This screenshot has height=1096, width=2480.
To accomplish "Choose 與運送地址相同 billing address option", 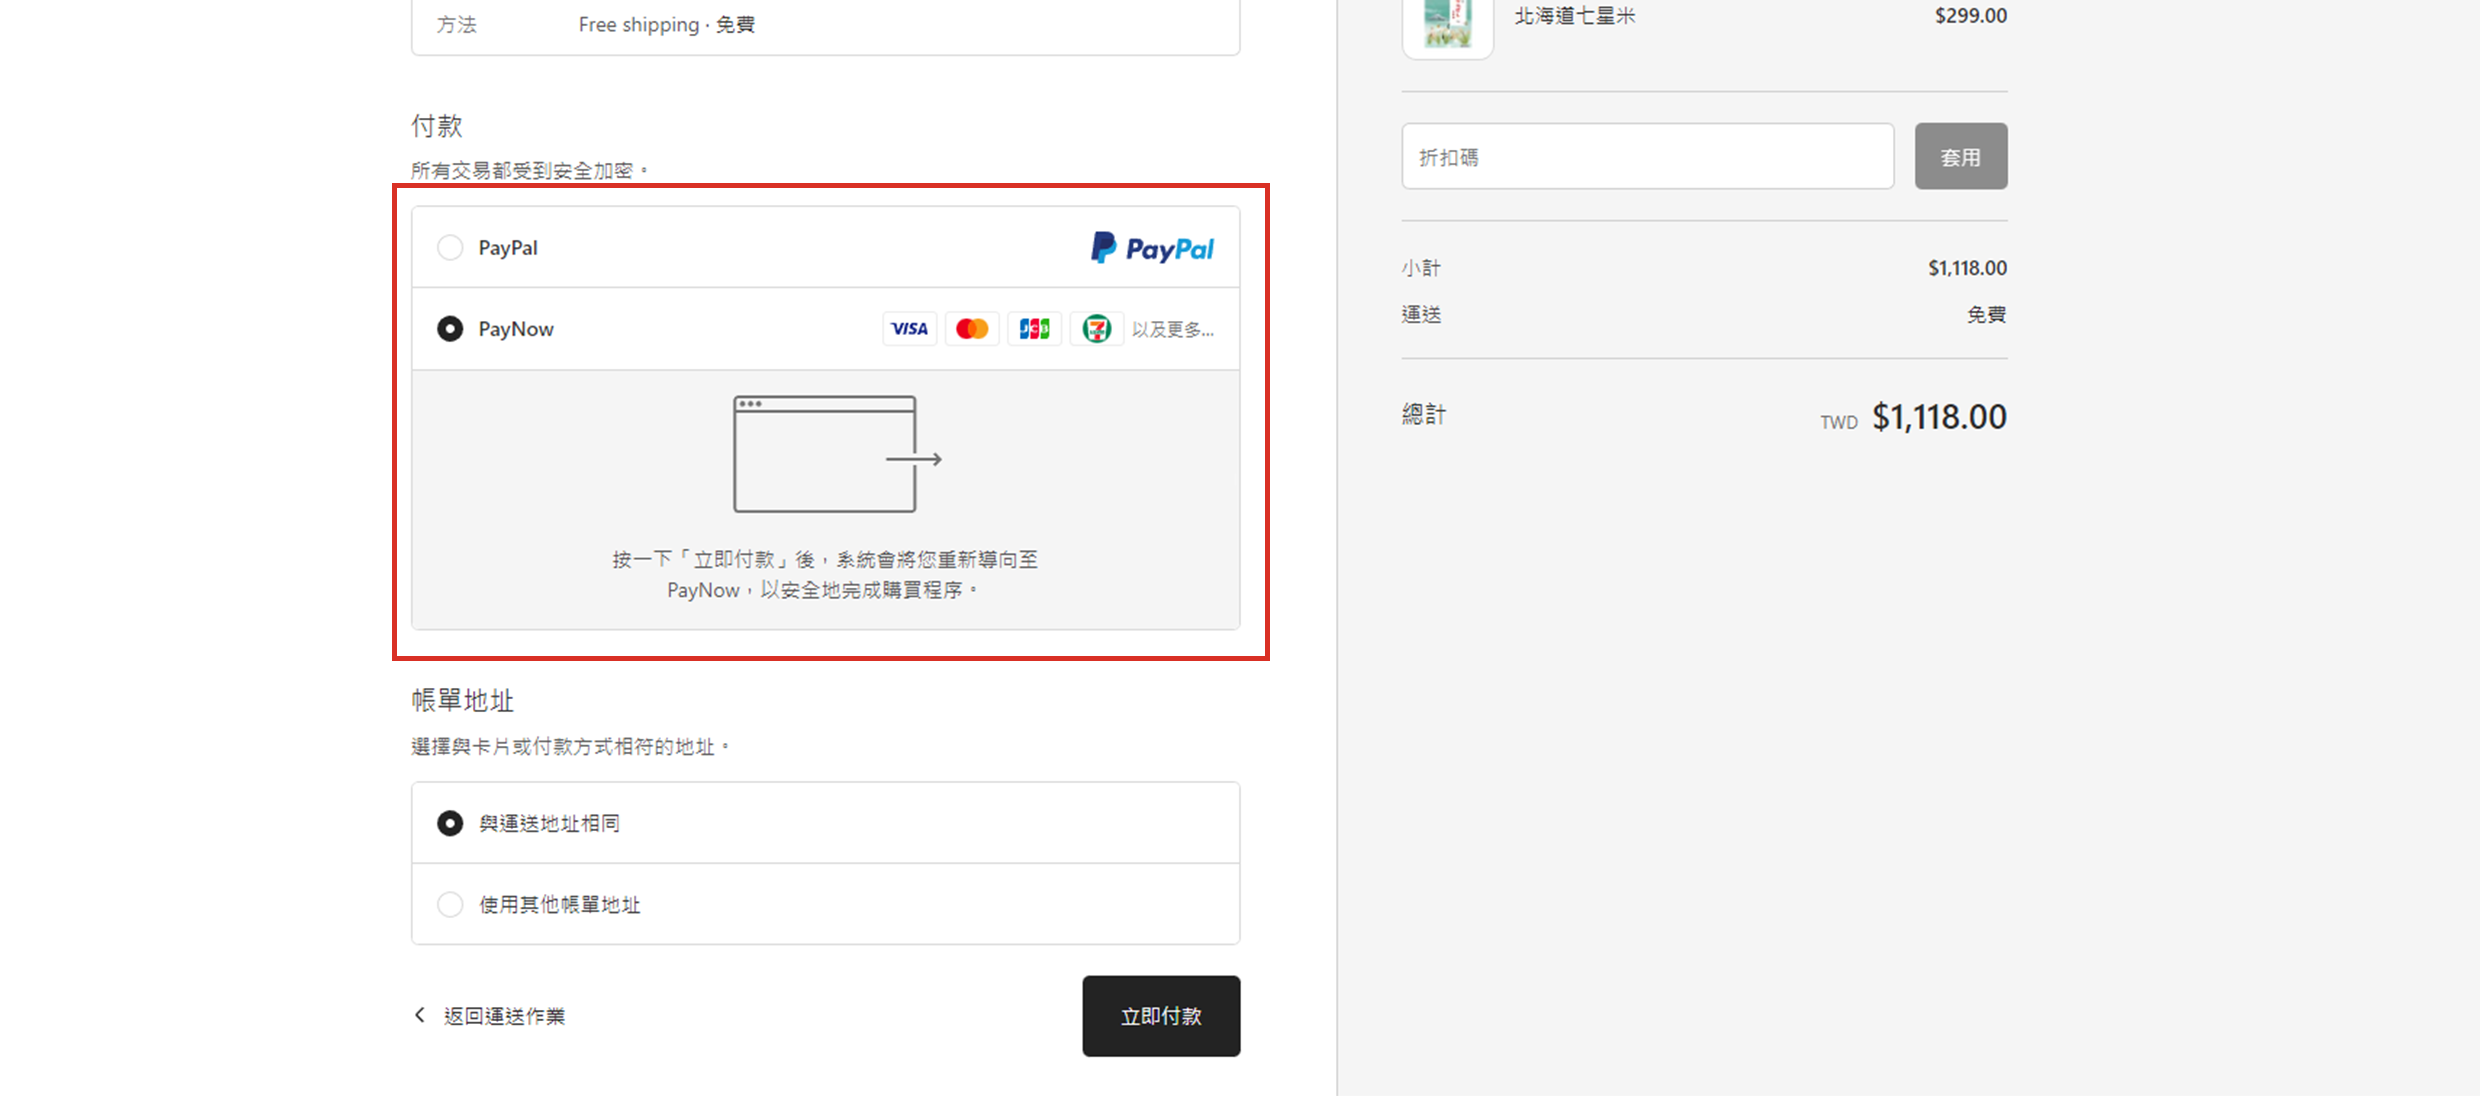I will click(x=450, y=823).
